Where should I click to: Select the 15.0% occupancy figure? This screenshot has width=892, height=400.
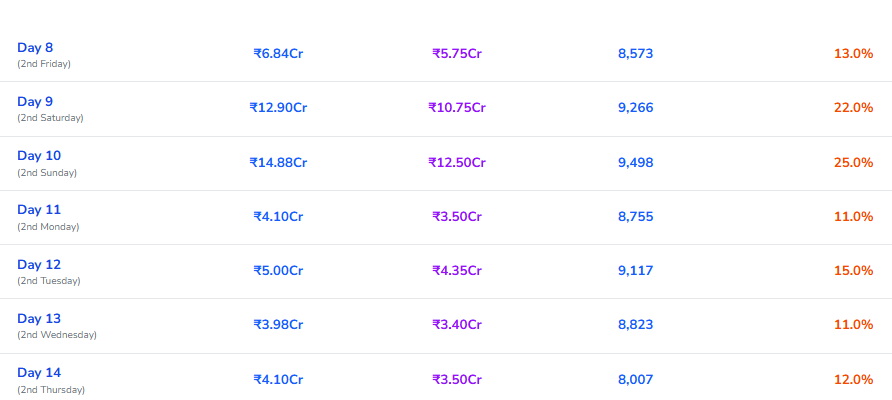(x=853, y=270)
